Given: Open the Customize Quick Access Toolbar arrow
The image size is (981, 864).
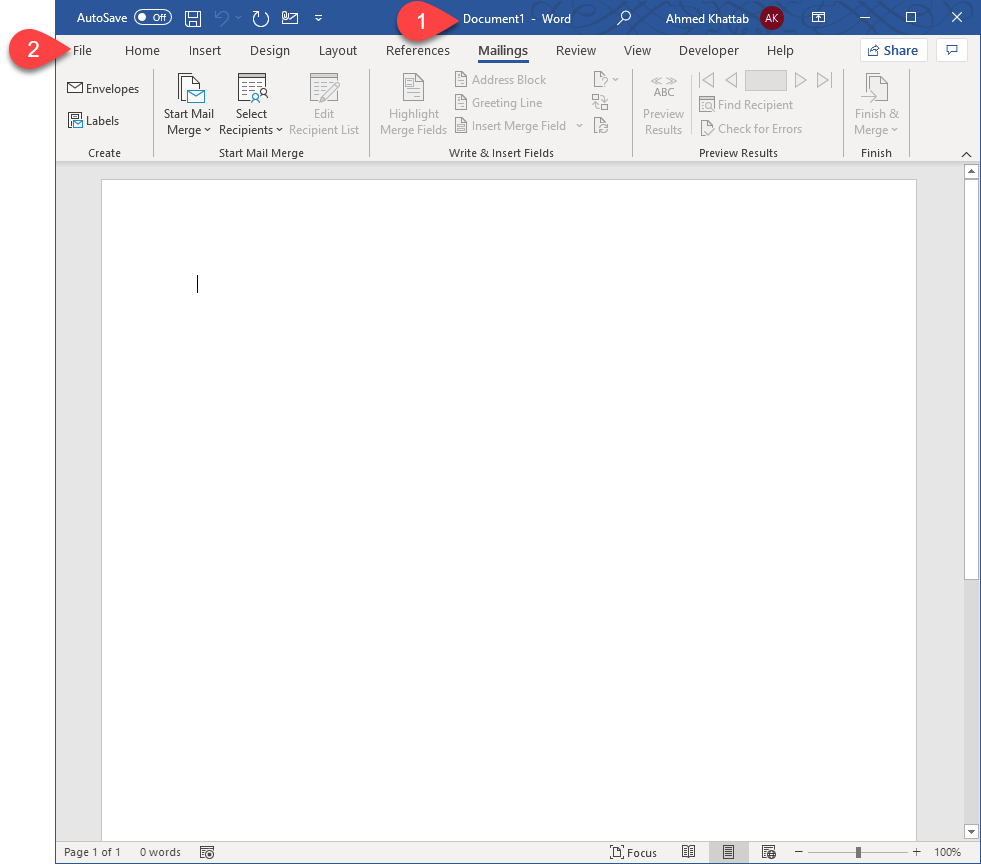Looking at the screenshot, I should click(x=318, y=18).
